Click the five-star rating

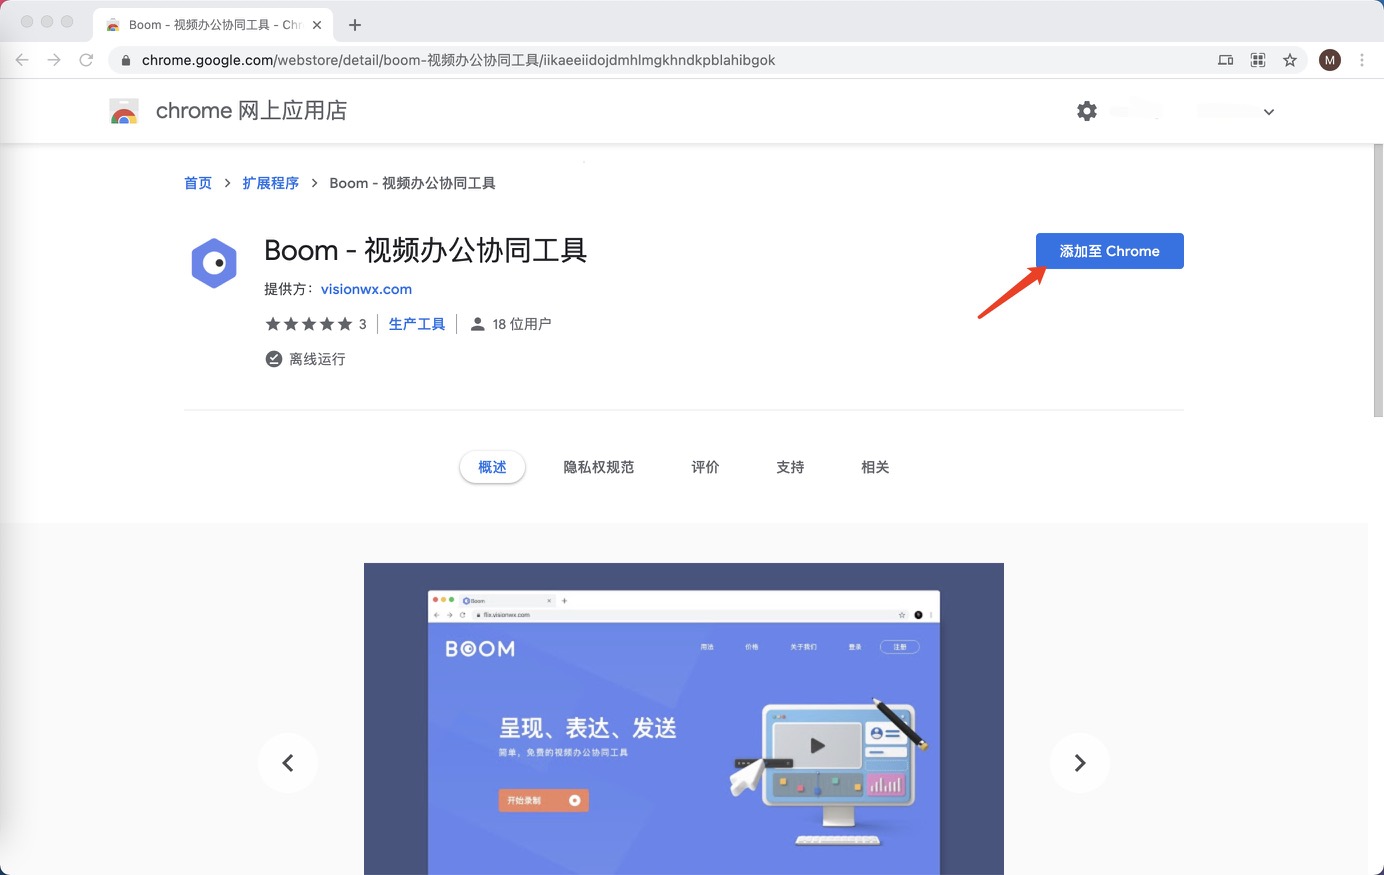(308, 324)
